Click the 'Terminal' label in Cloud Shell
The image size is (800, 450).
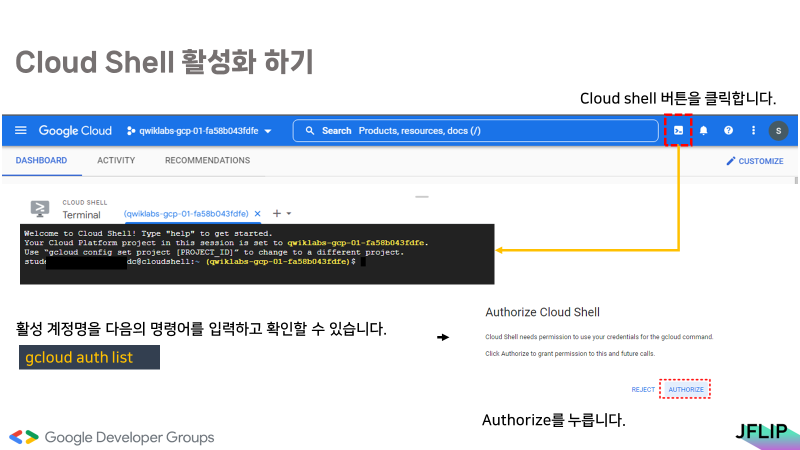[82, 215]
